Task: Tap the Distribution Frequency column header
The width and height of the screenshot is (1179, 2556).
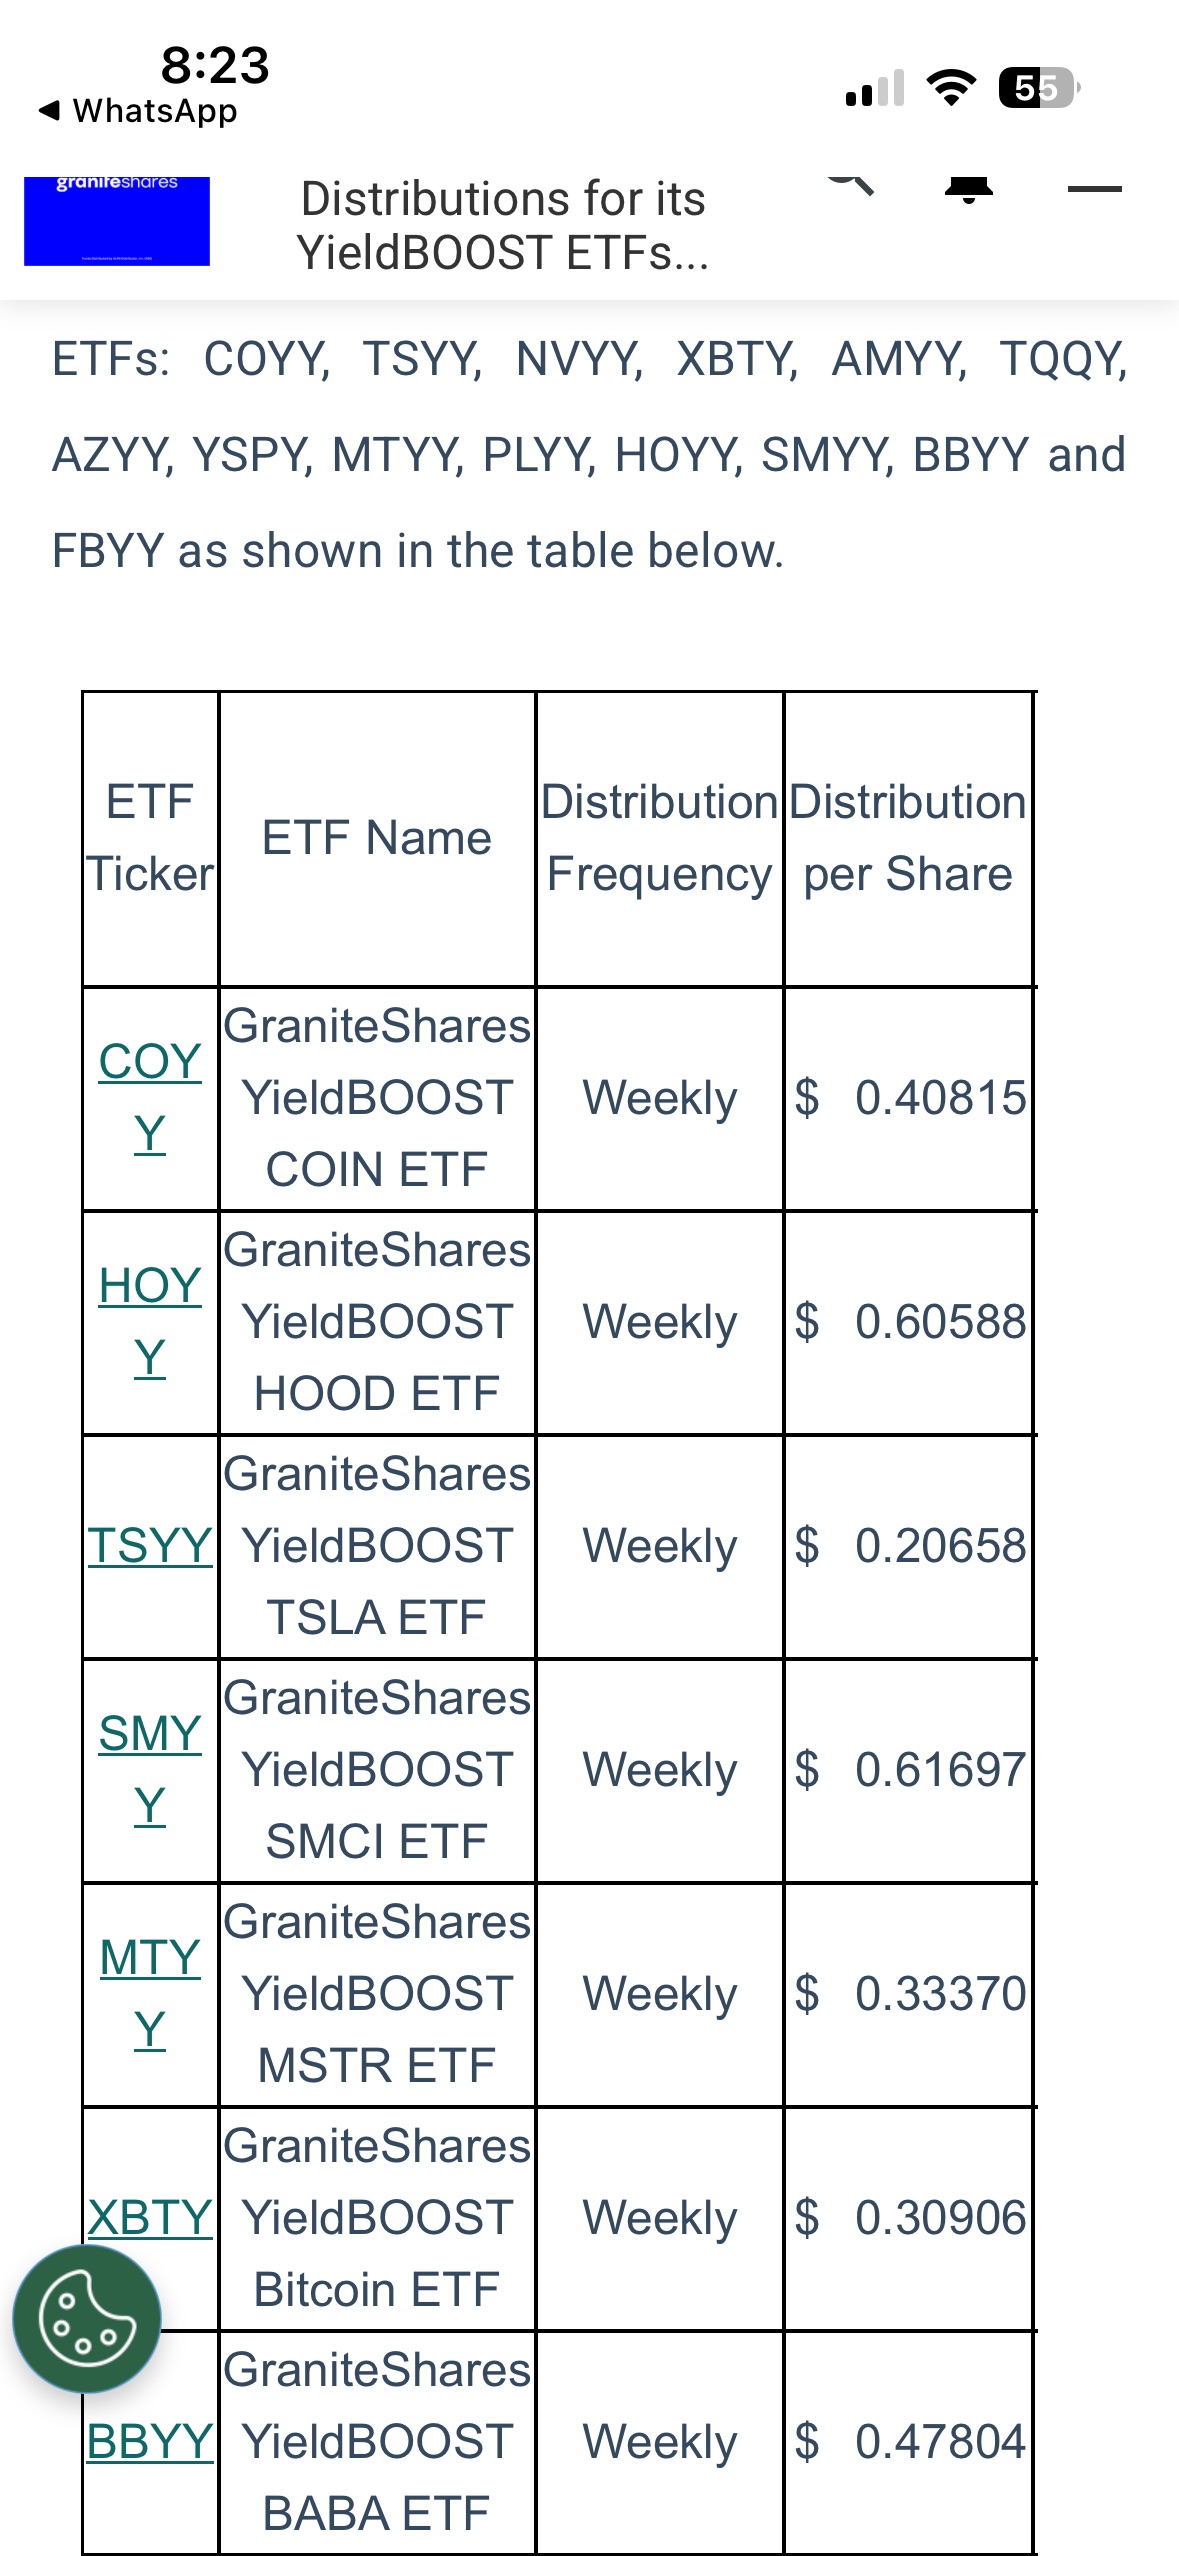Action: (659, 838)
